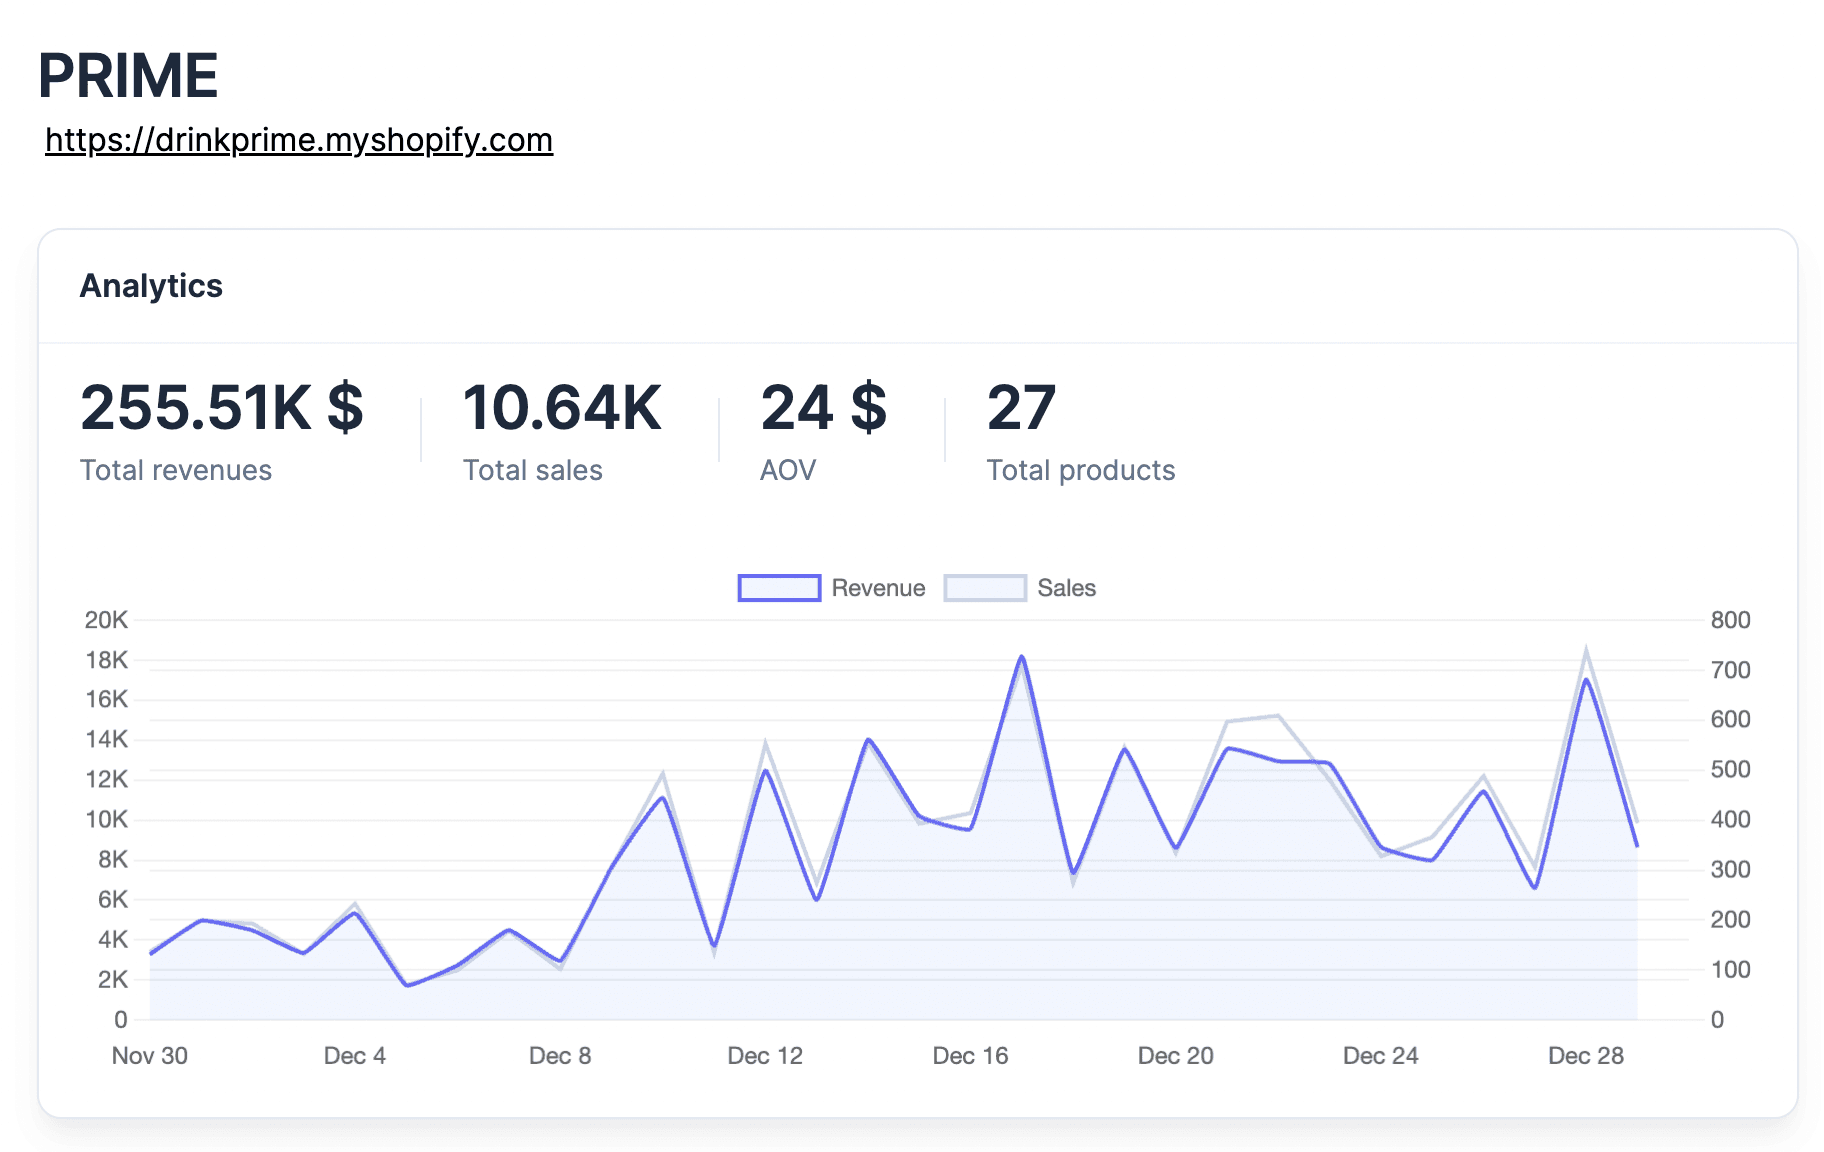Click the Sales legend label
The image size is (1824, 1152).
[1066, 588]
